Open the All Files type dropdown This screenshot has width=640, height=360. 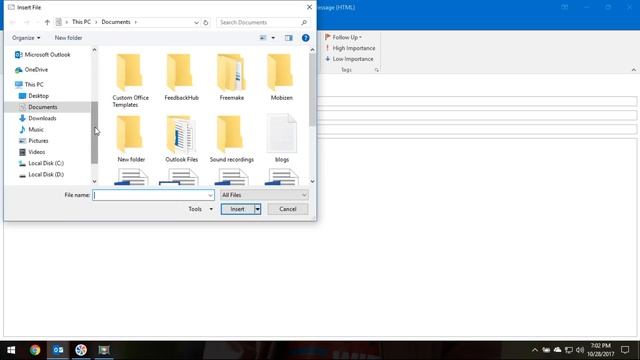click(x=264, y=195)
